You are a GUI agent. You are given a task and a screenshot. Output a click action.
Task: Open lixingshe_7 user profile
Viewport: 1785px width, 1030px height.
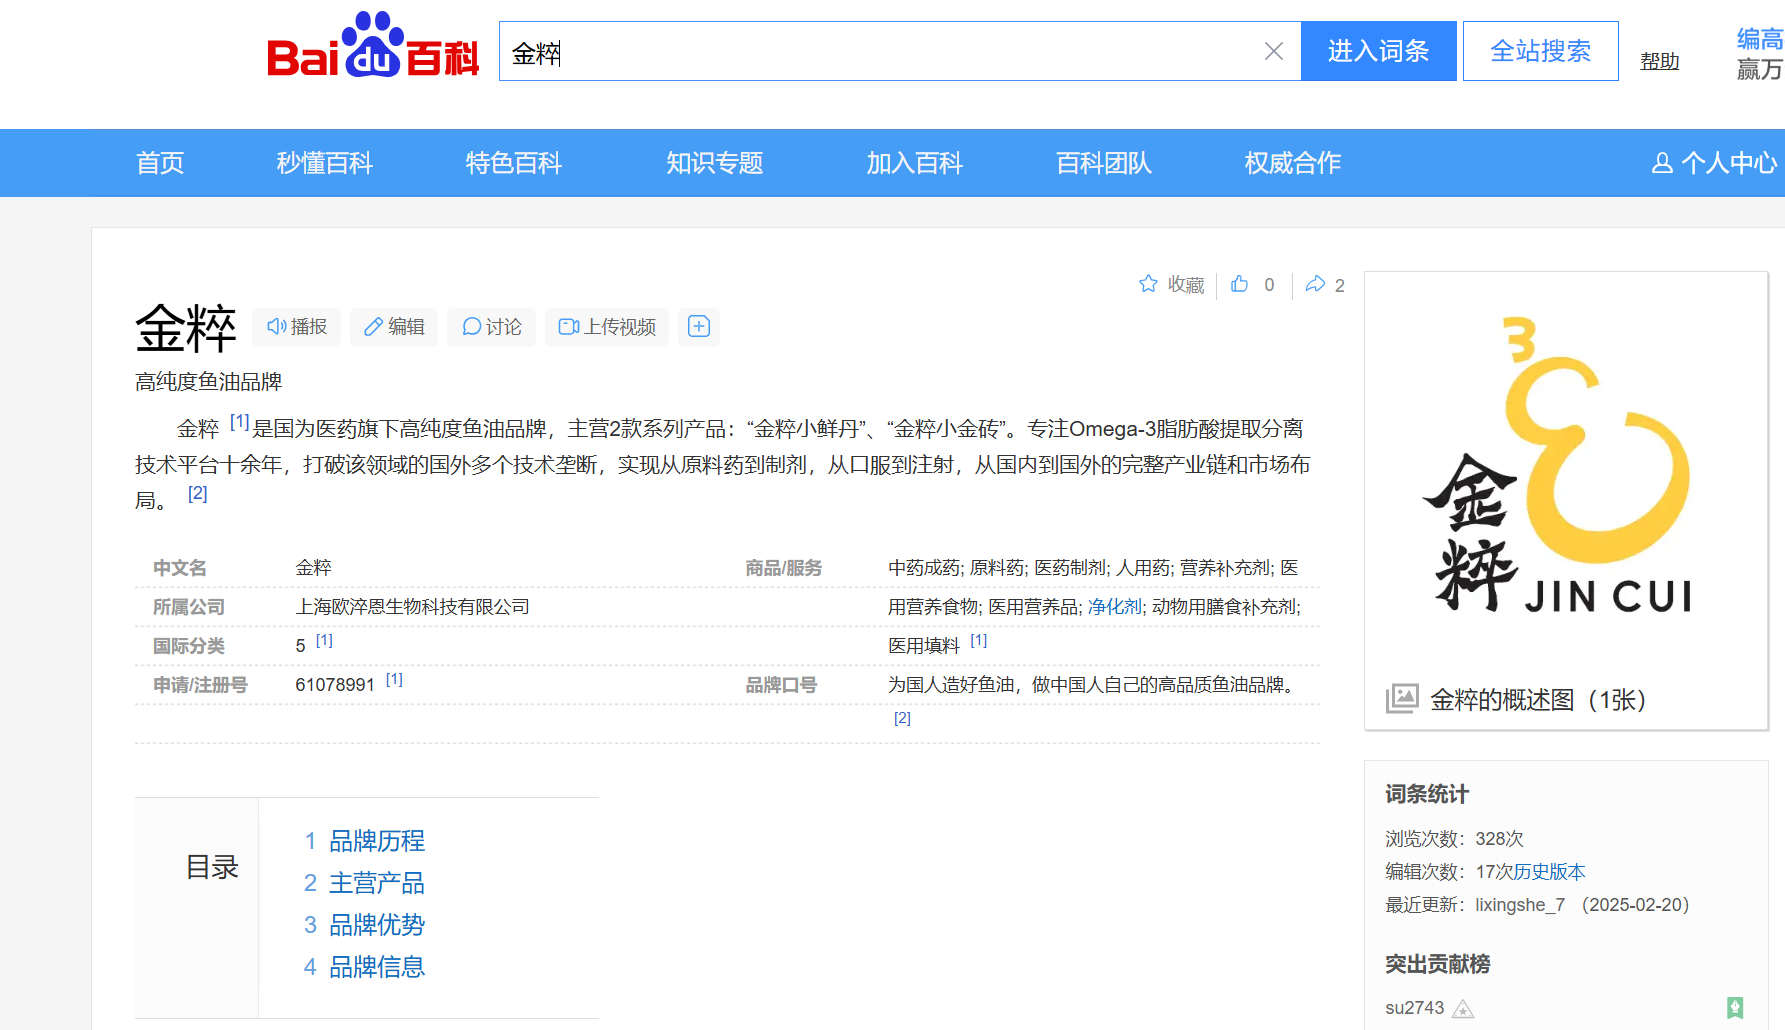click(1520, 905)
